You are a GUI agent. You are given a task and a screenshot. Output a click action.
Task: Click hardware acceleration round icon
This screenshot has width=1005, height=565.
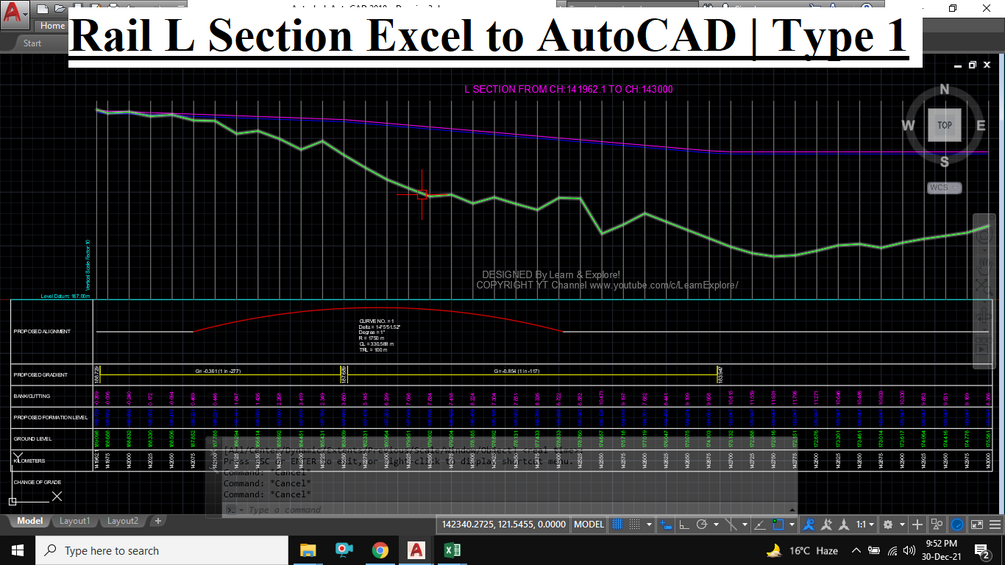(x=957, y=524)
